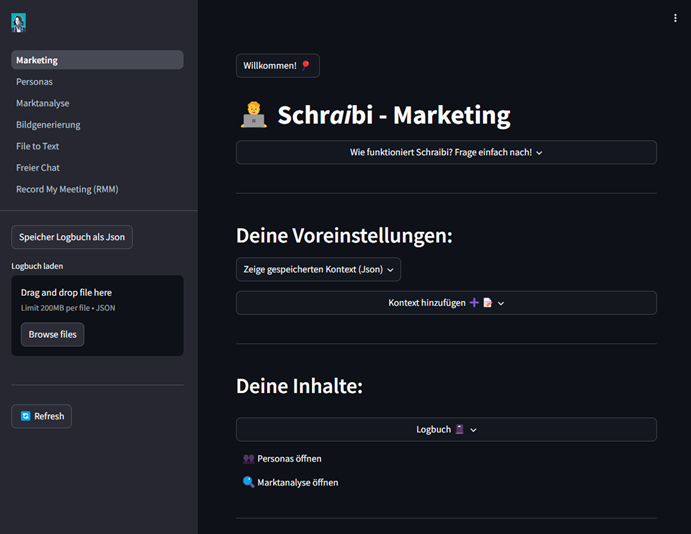The width and height of the screenshot is (691, 534).
Task: Click the balloon icon in Willkommen button
Action: point(305,66)
